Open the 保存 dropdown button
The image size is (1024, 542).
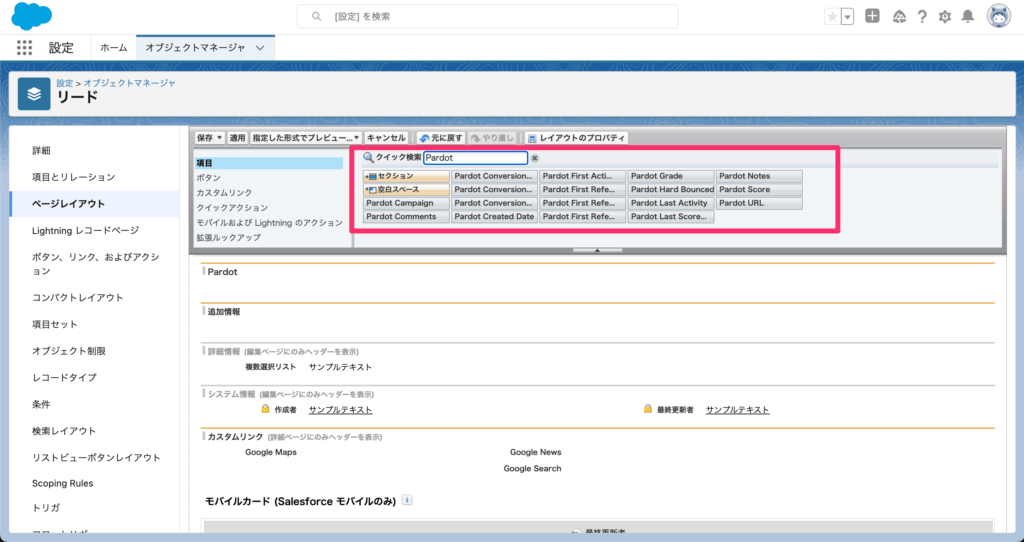pos(210,138)
